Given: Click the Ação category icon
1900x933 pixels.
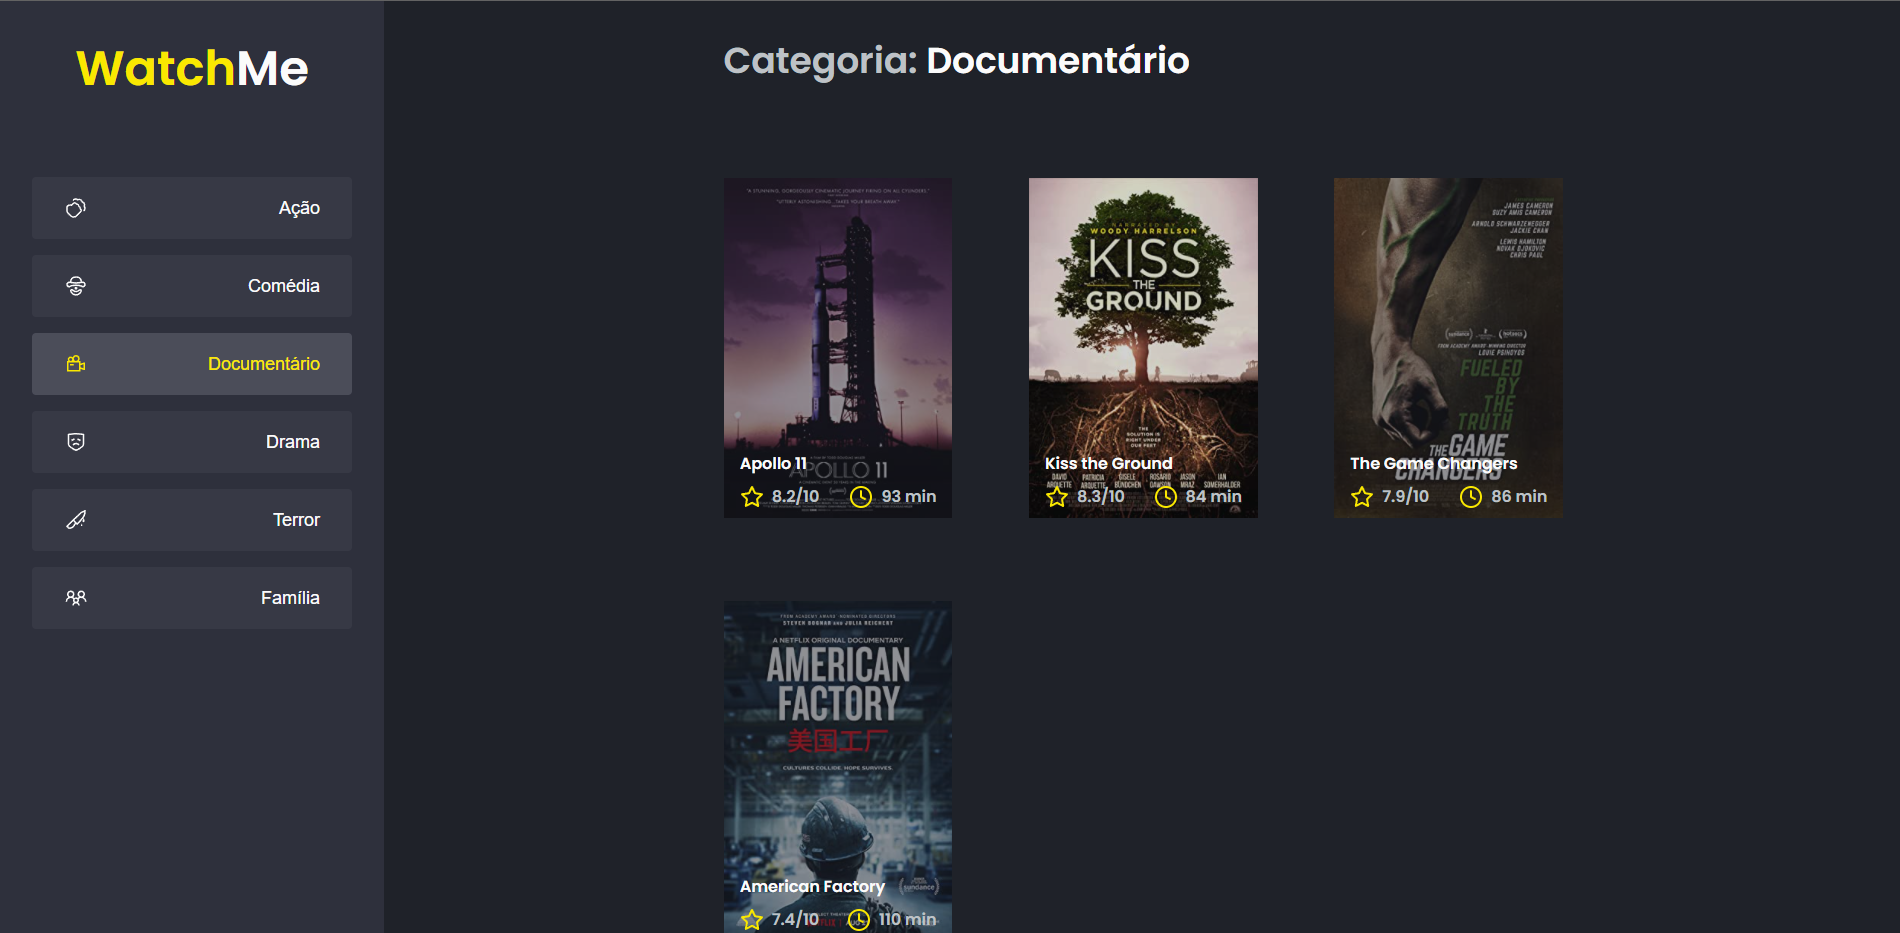Looking at the screenshot, I should [76, 208].
